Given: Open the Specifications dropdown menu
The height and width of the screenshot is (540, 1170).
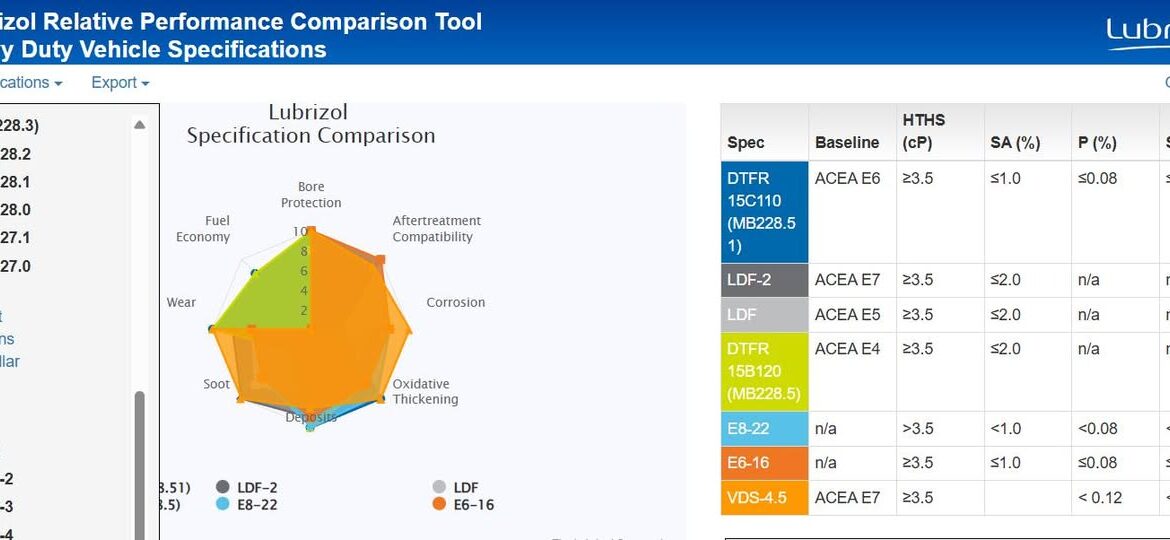Looking at the screenshot, I should tap(30, 83).
